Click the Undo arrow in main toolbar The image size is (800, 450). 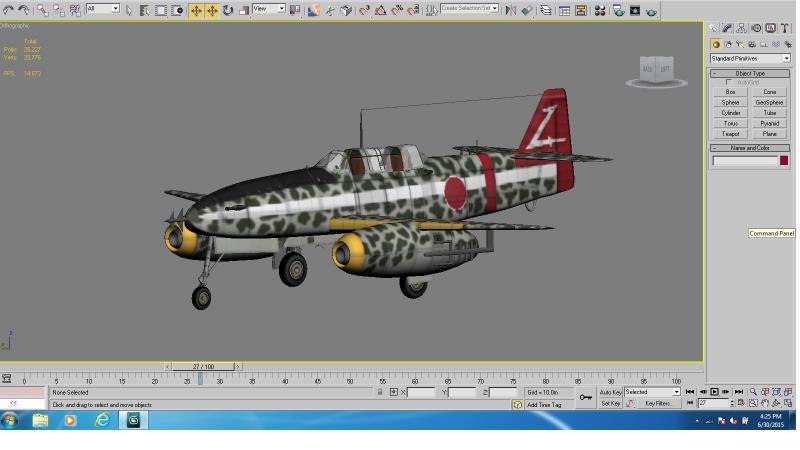(8, 10)
